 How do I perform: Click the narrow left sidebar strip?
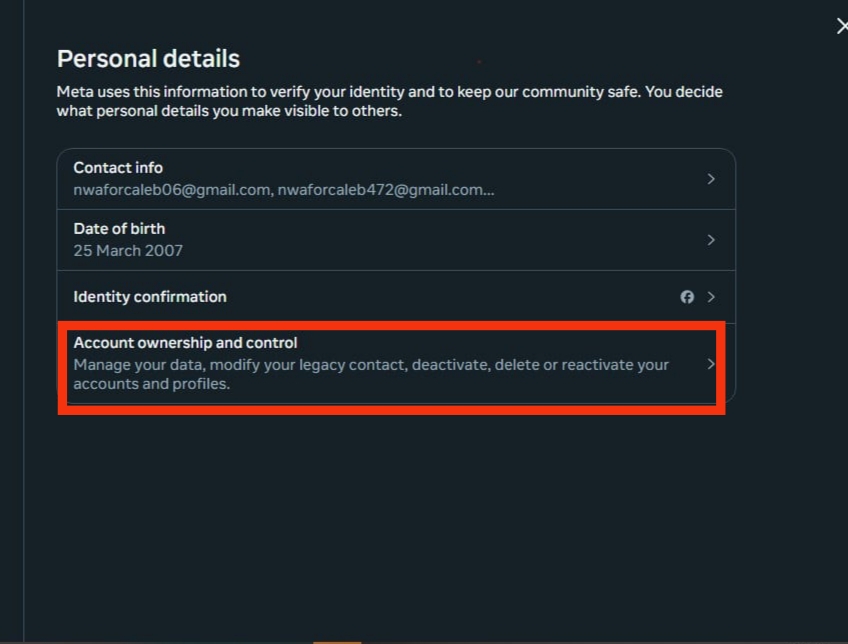[x=11, y=322]
